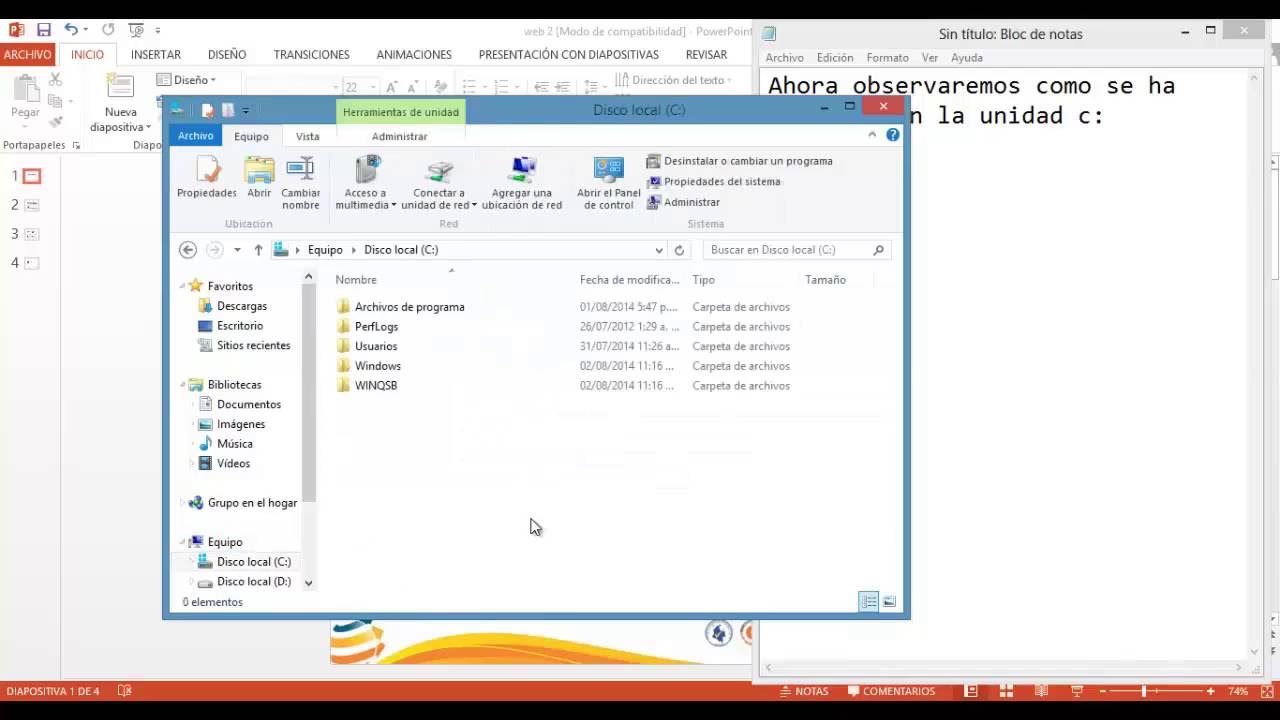Screen dimensions: 1280x720
Task: Open Administrar tab in Explorer
Action: click(399, 136)
